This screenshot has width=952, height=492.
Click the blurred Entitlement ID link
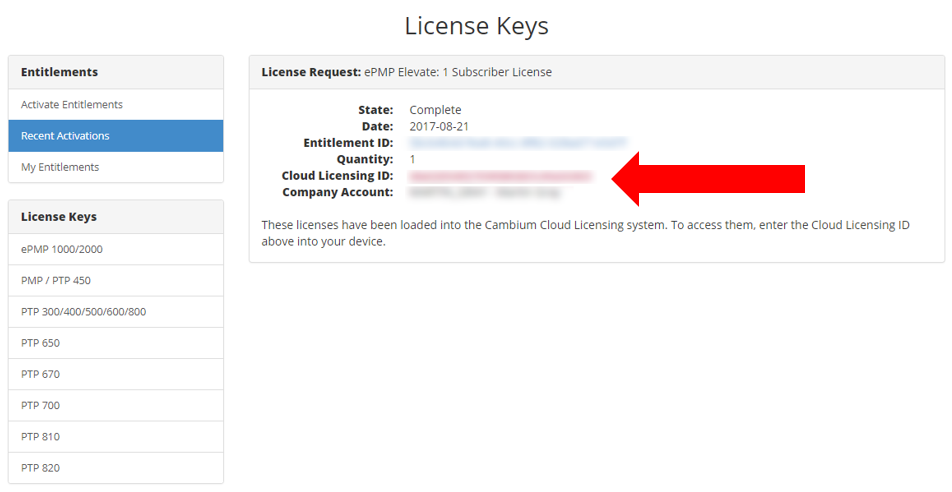518,143
